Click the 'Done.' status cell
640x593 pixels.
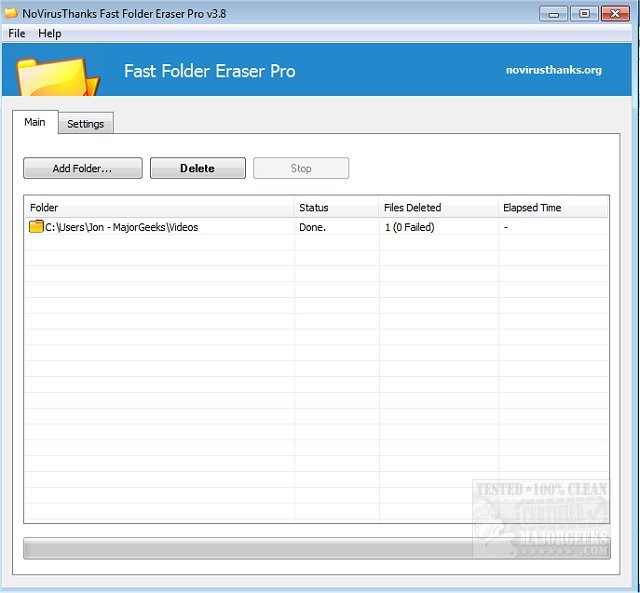click(x=312, y=227)
